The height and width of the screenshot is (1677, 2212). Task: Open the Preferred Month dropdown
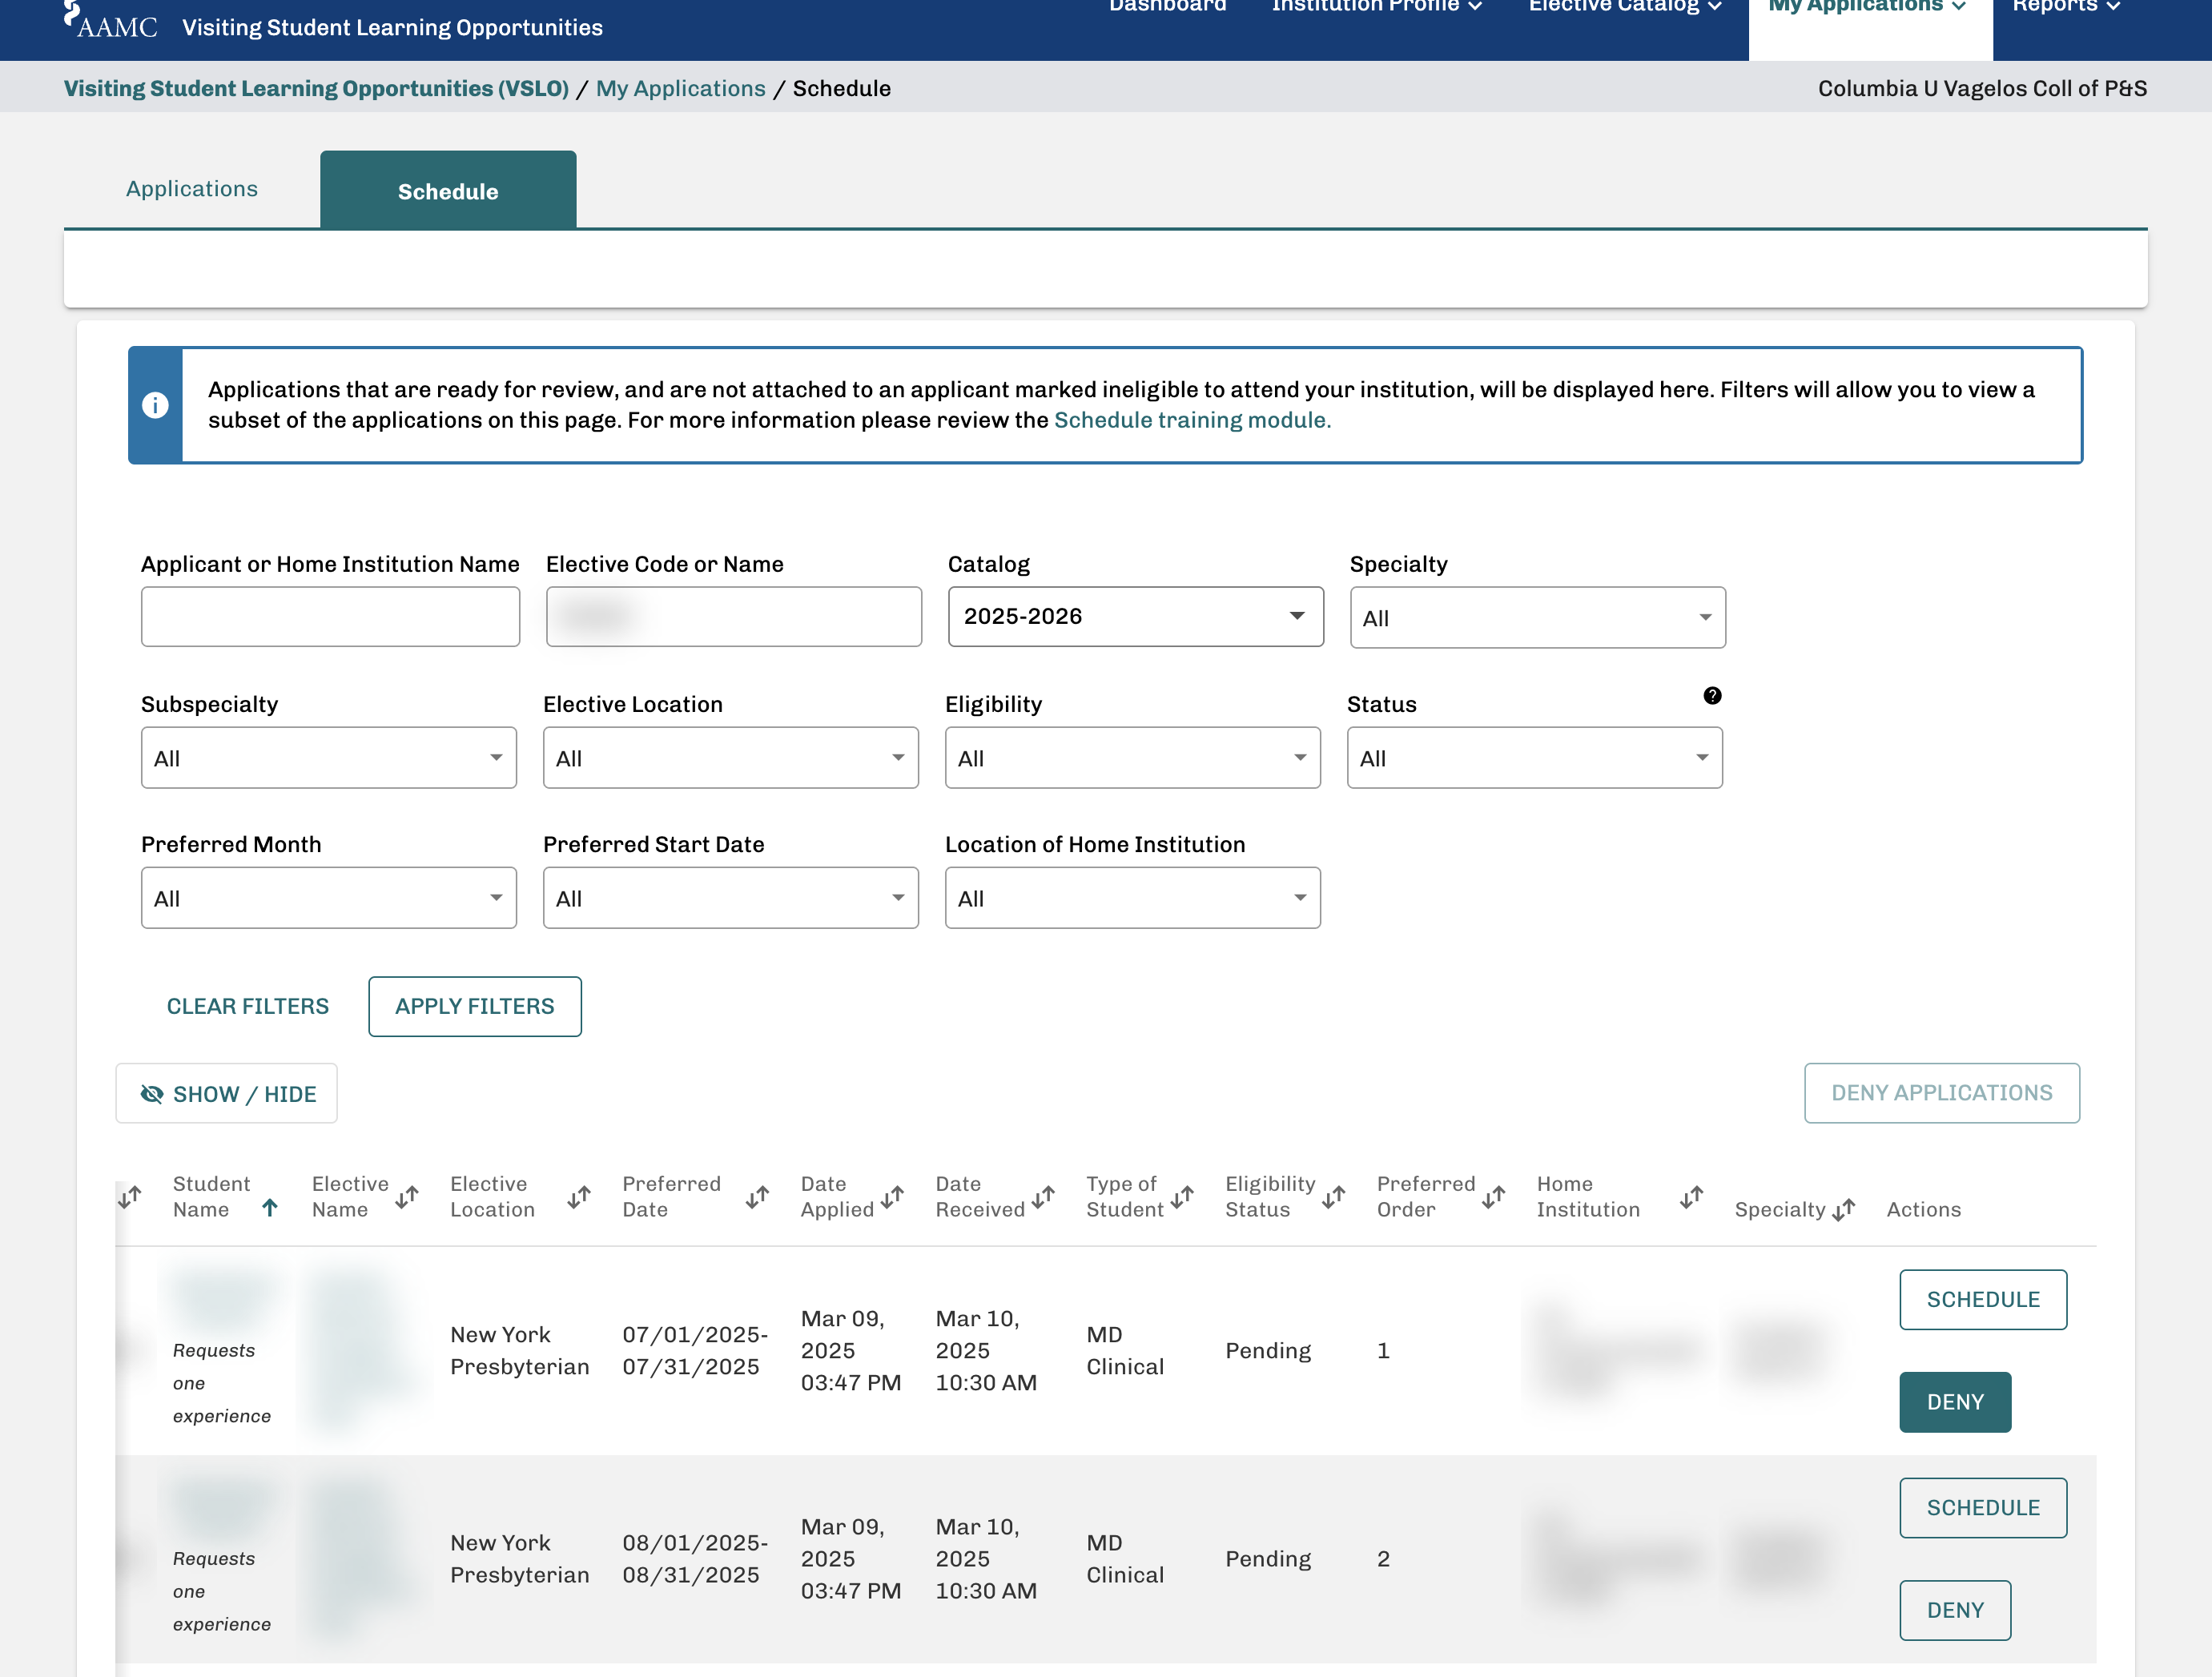(x=329, y=898)
